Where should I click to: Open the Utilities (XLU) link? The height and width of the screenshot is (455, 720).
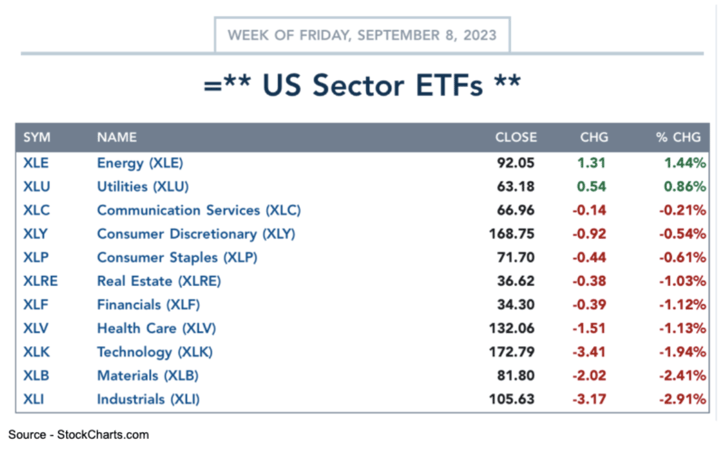click(x=143, y=186)
